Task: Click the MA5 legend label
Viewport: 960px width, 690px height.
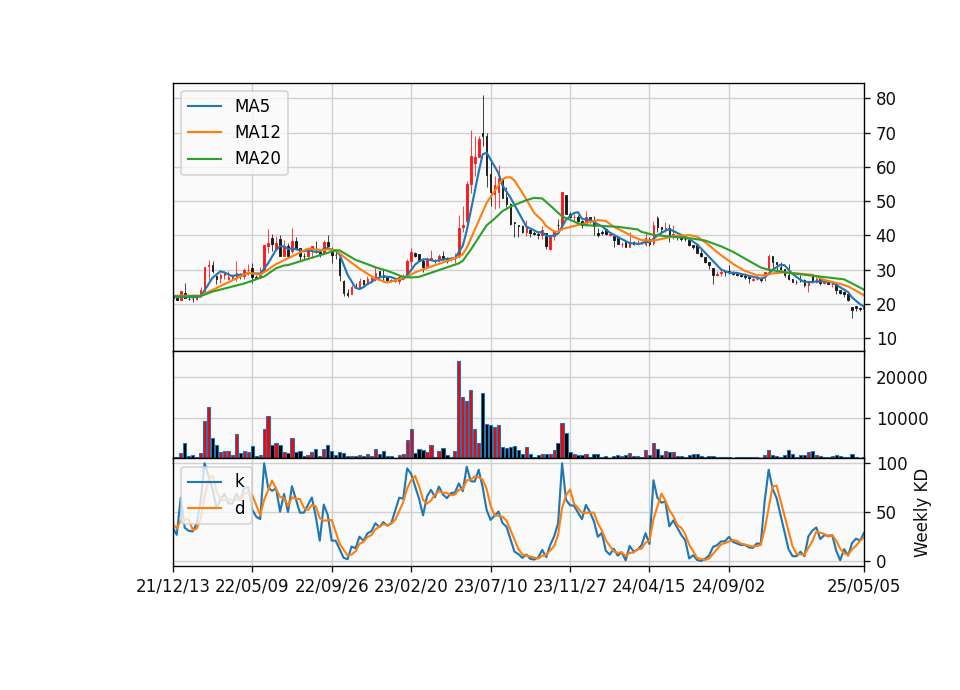Action: pyautogui.click(x=252, y=106)
